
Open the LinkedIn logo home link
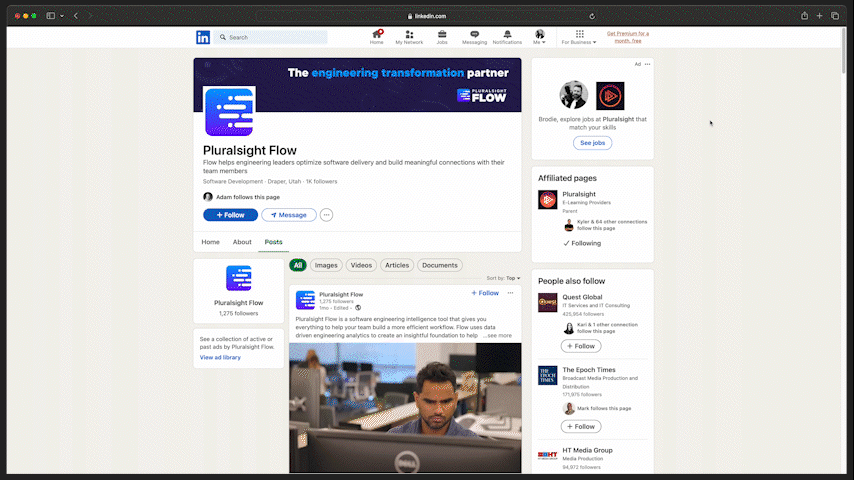203,37
